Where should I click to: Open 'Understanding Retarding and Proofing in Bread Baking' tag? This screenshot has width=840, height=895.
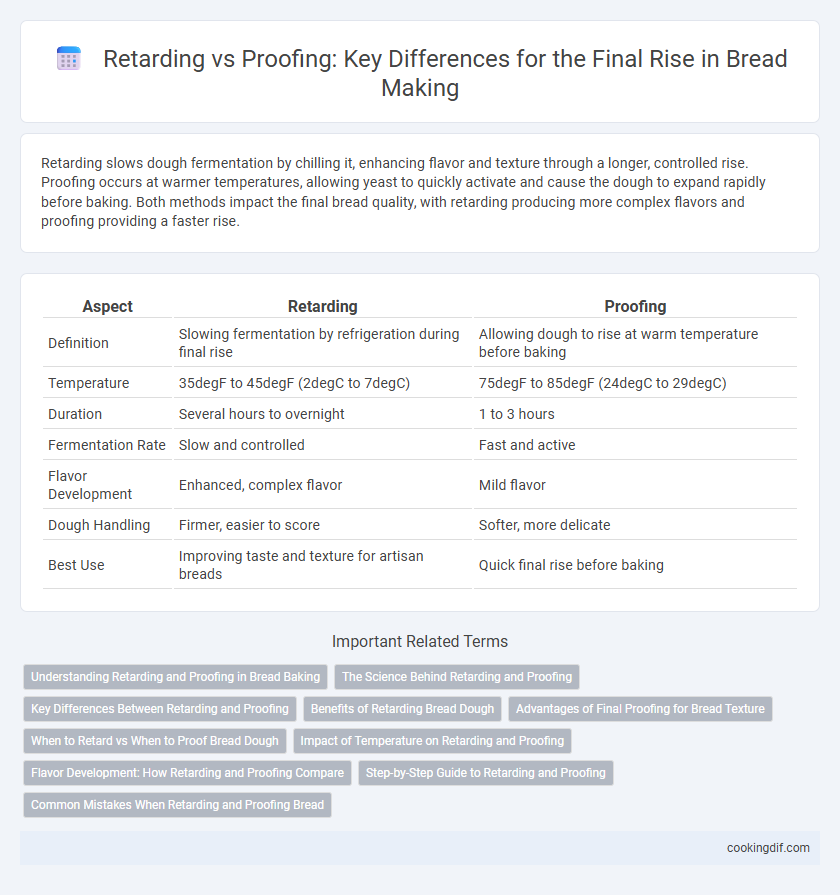[x=175, y=677]
